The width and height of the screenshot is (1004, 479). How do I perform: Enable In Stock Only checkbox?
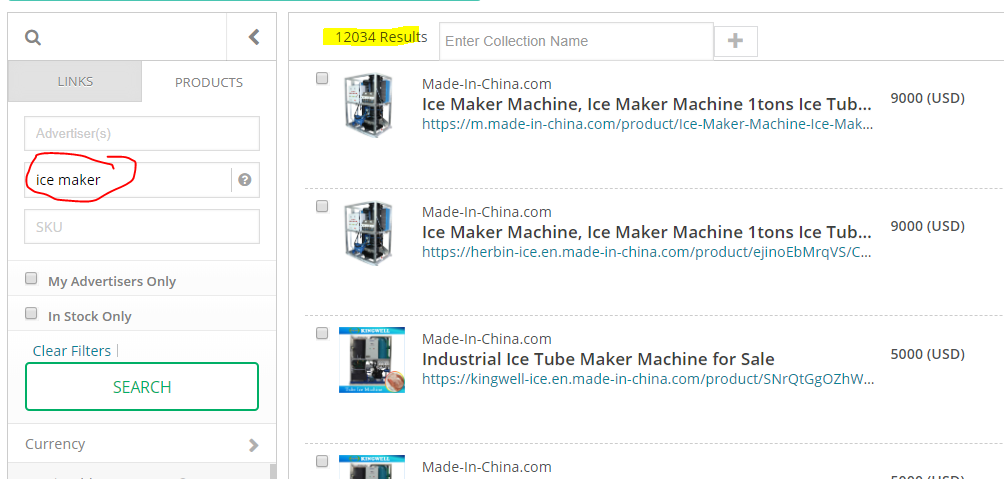[31, 314]
